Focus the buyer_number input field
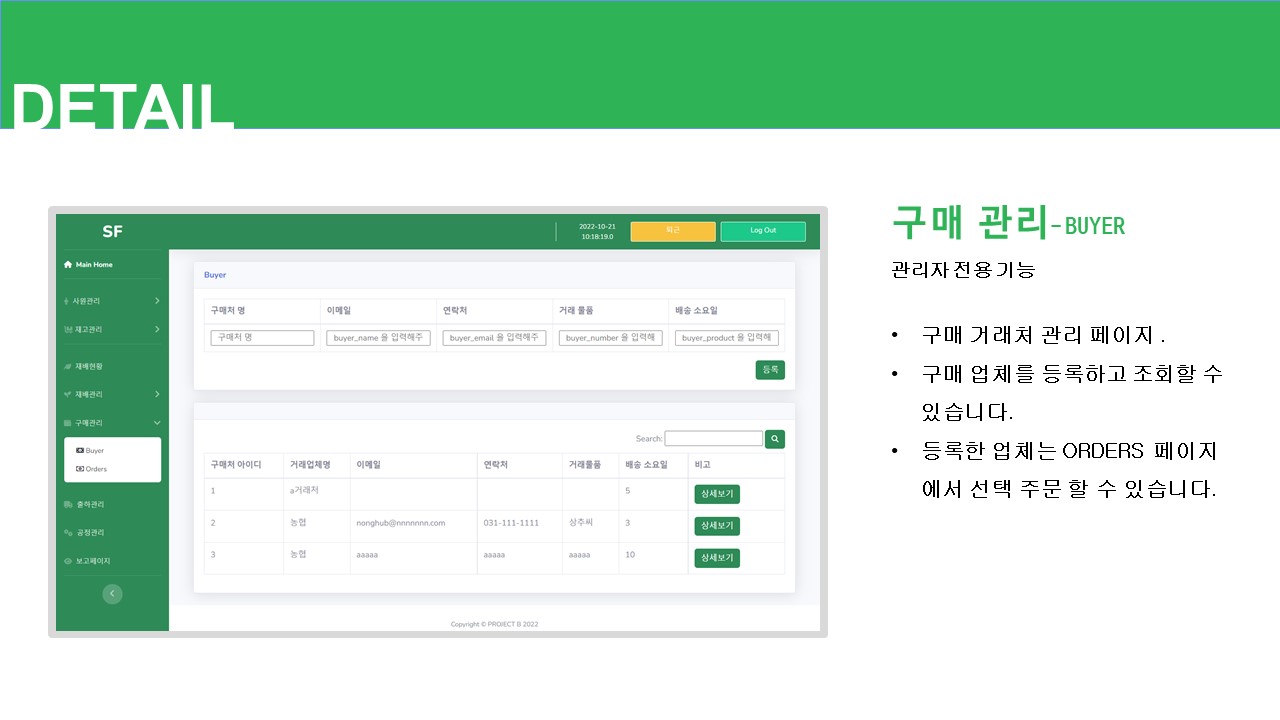Screen dimensions: 1280x720 [x=611, y=338]
